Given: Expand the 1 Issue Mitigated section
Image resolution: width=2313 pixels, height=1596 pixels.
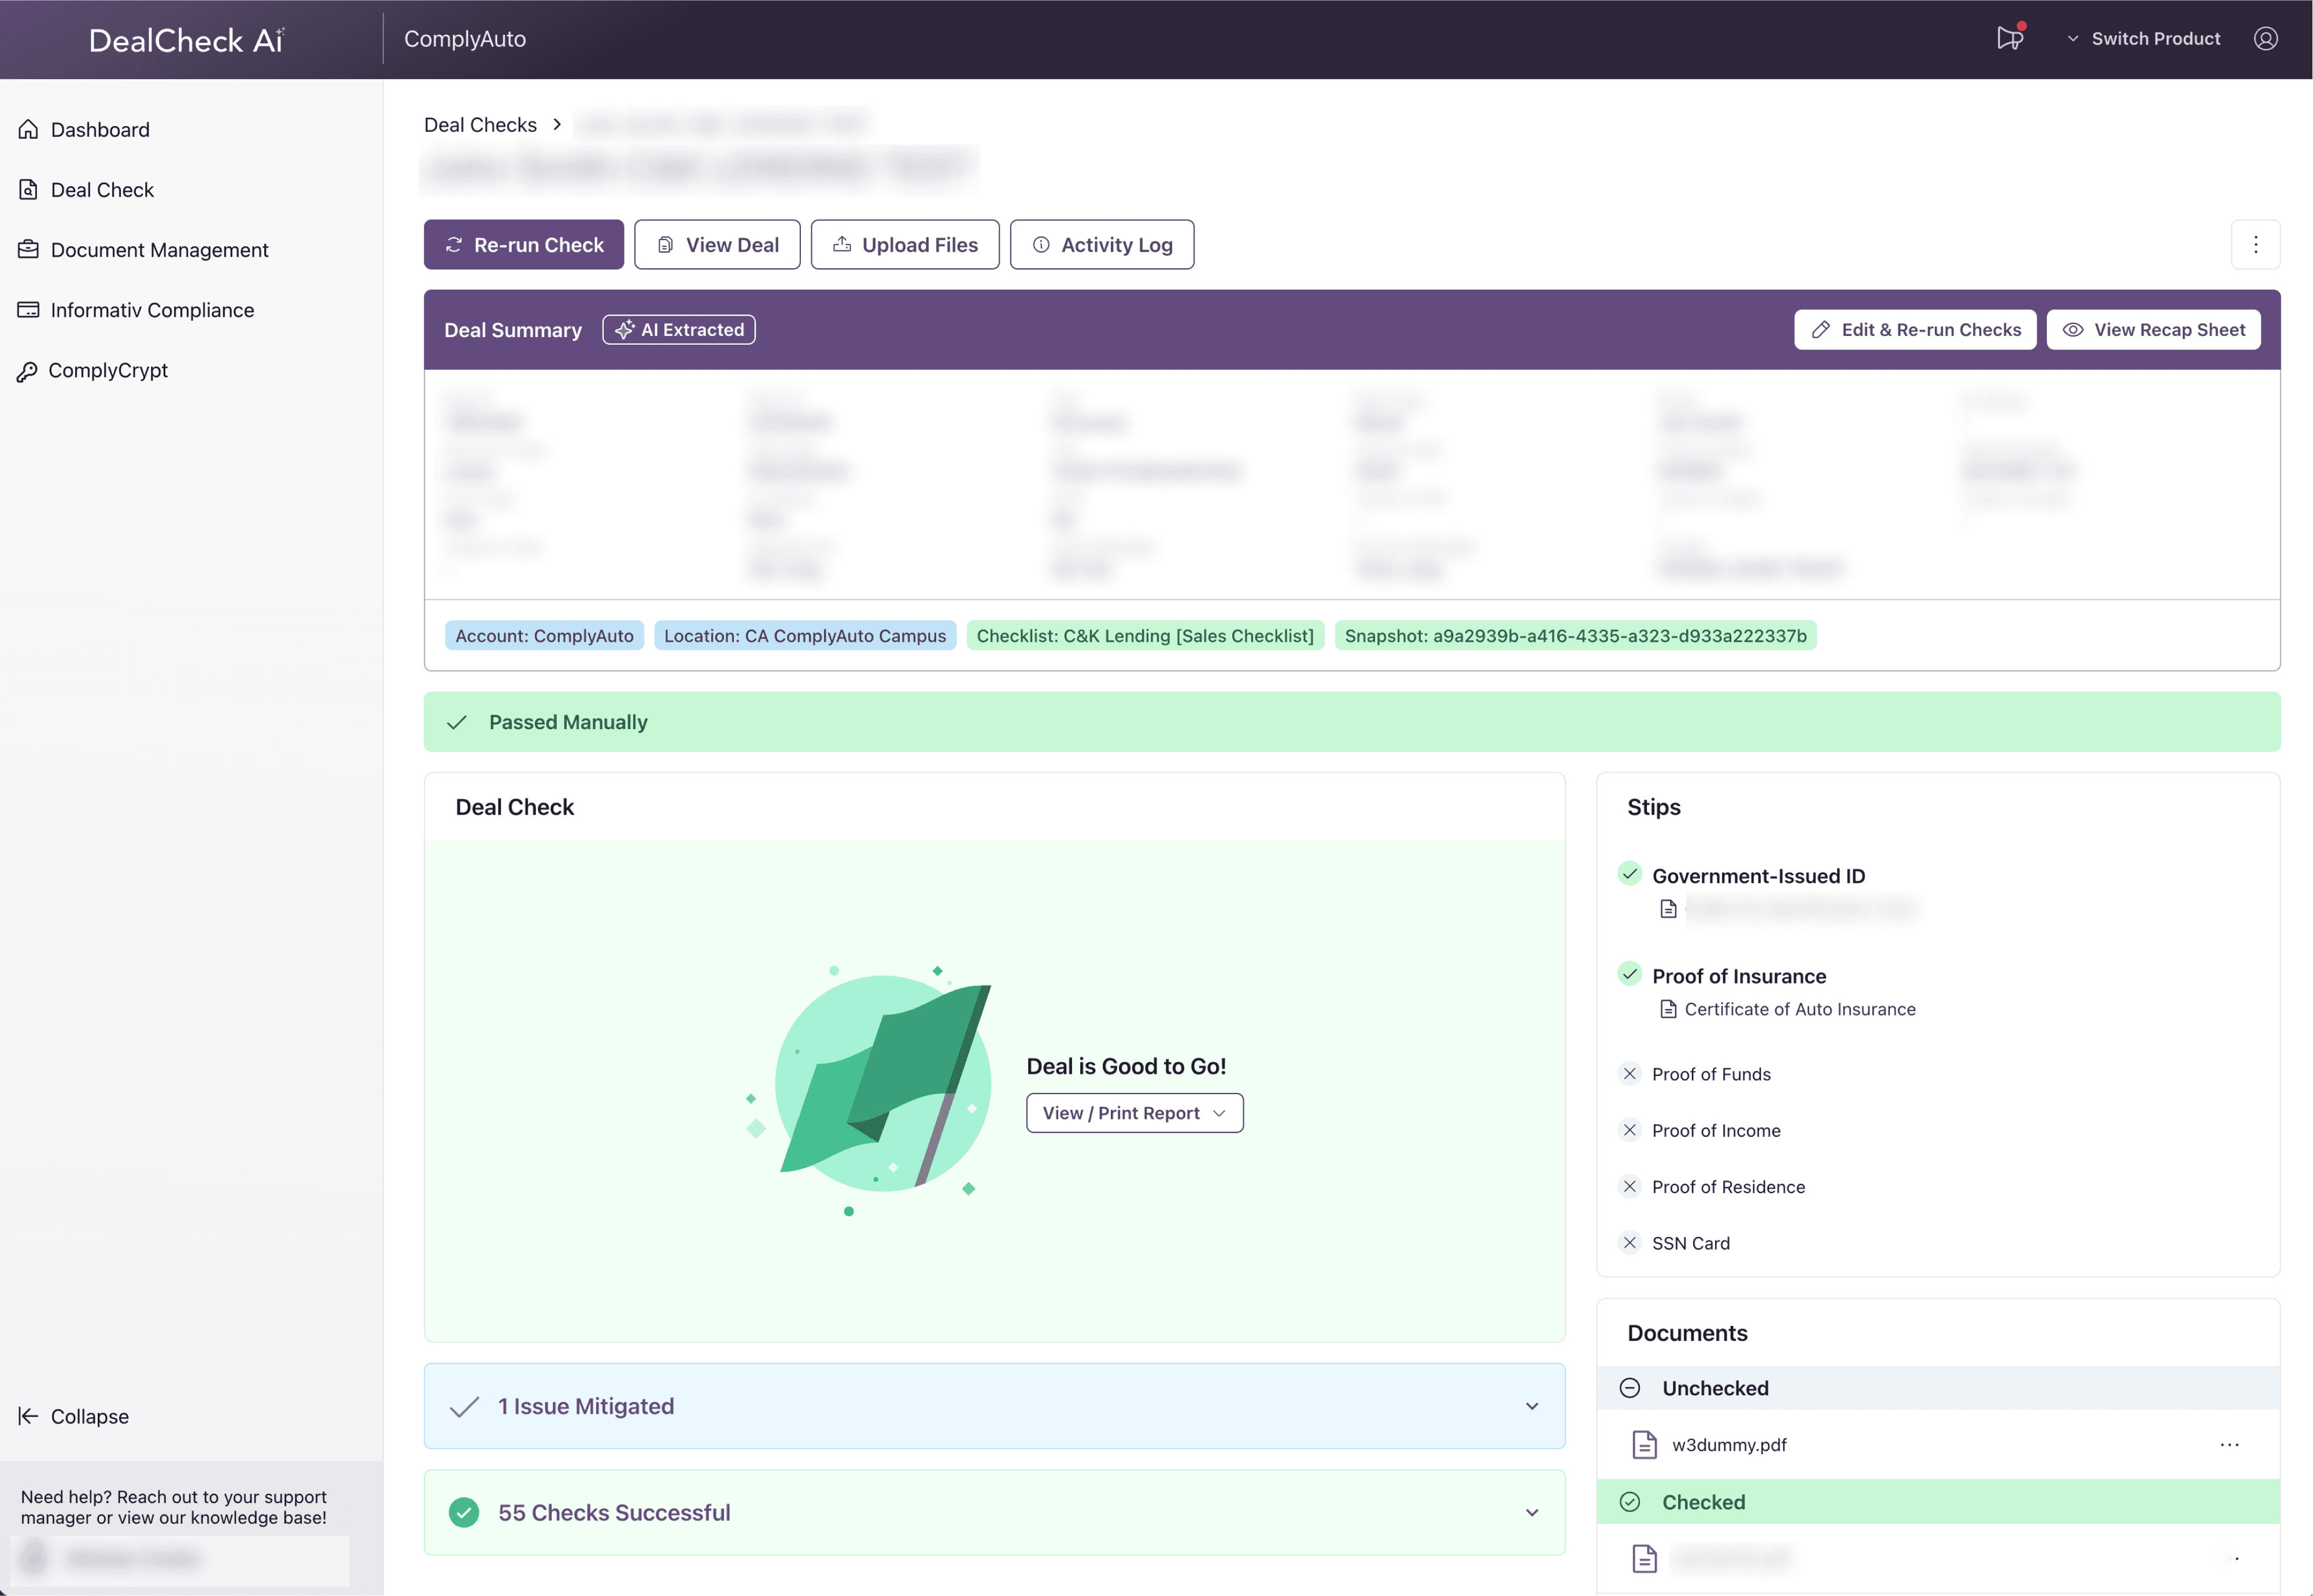Looking at the screenshot, I should [x=1531, y=1406].
